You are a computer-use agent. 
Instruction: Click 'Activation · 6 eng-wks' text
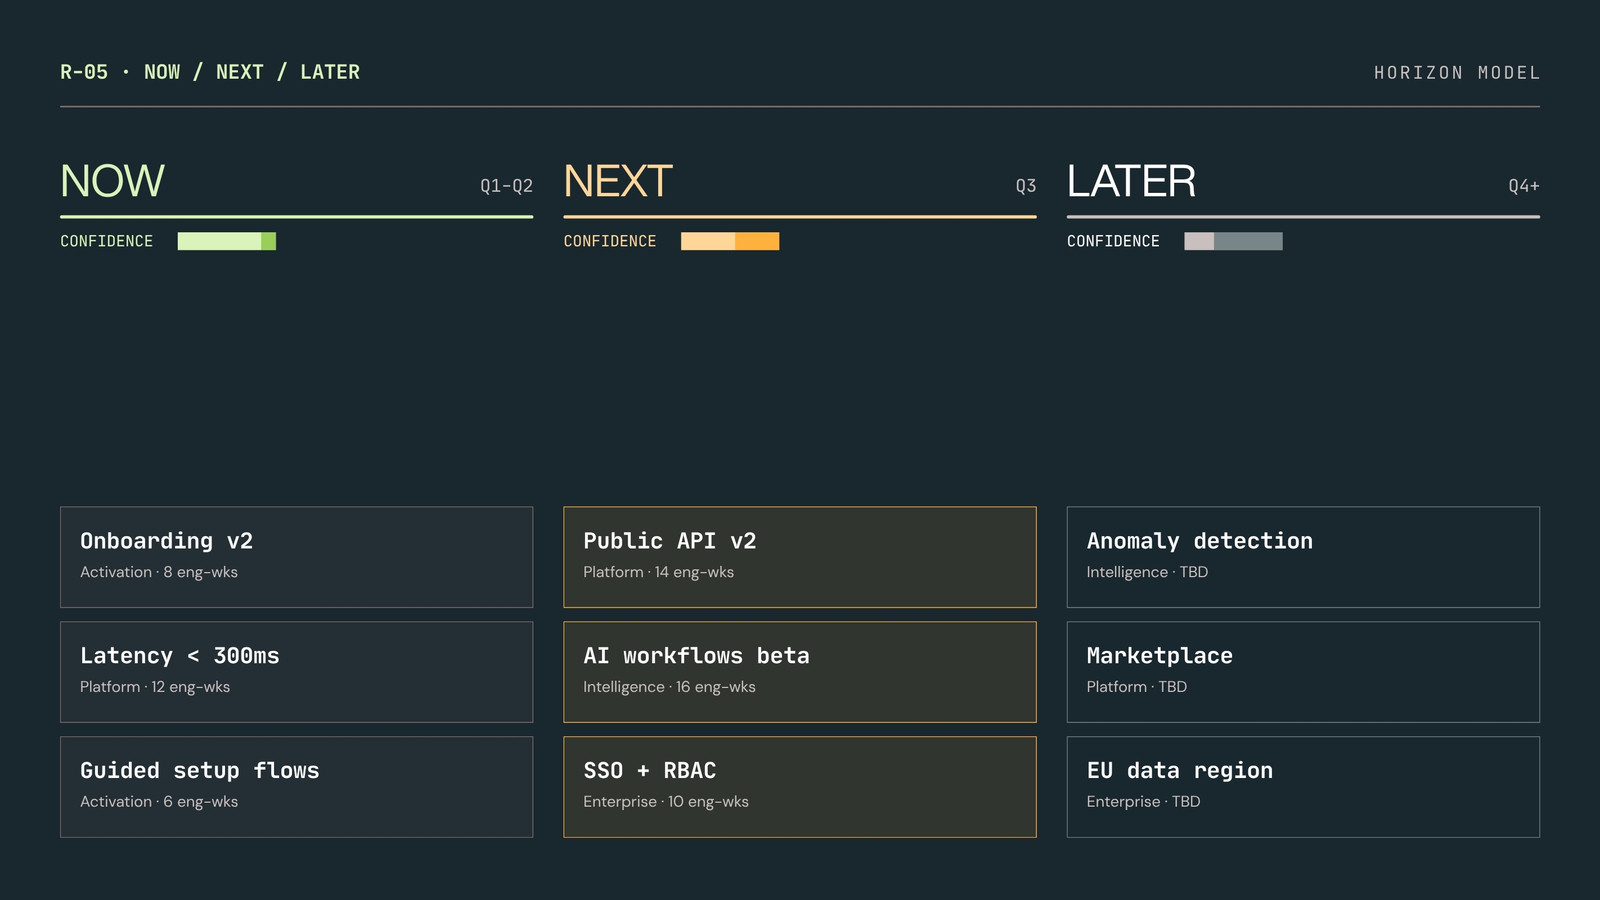(x=159, y=802)
